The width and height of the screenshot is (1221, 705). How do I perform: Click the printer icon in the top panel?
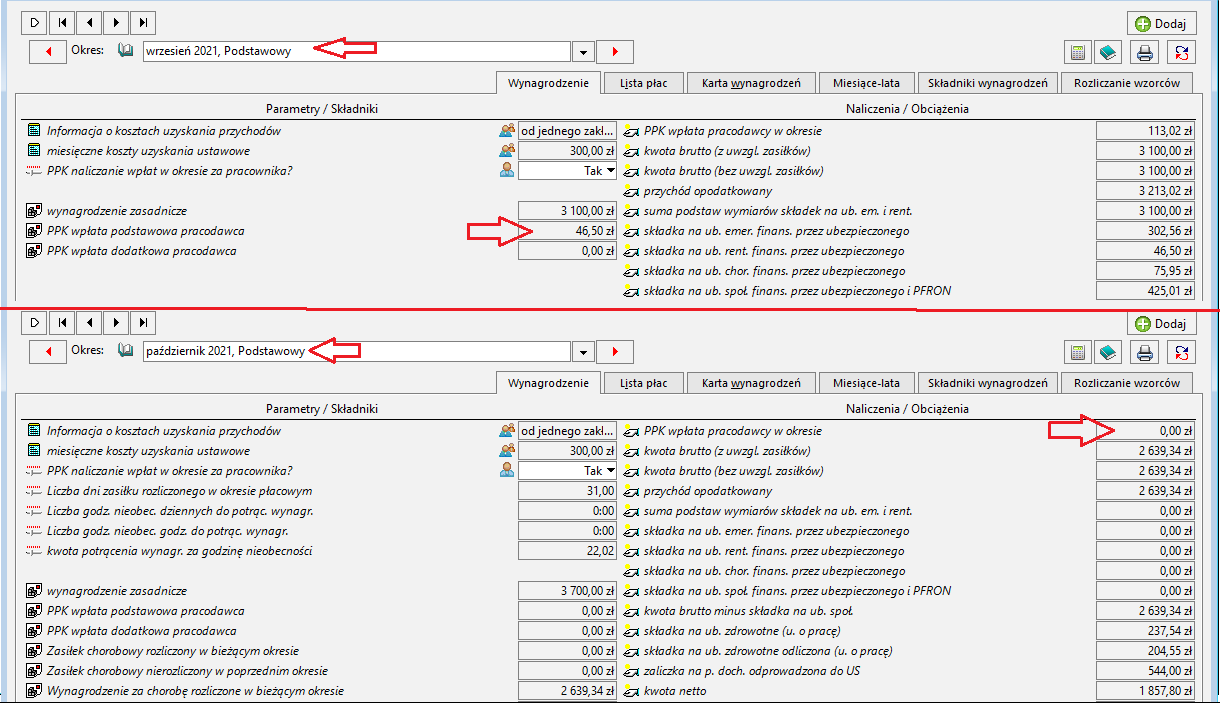point(1146,52)
